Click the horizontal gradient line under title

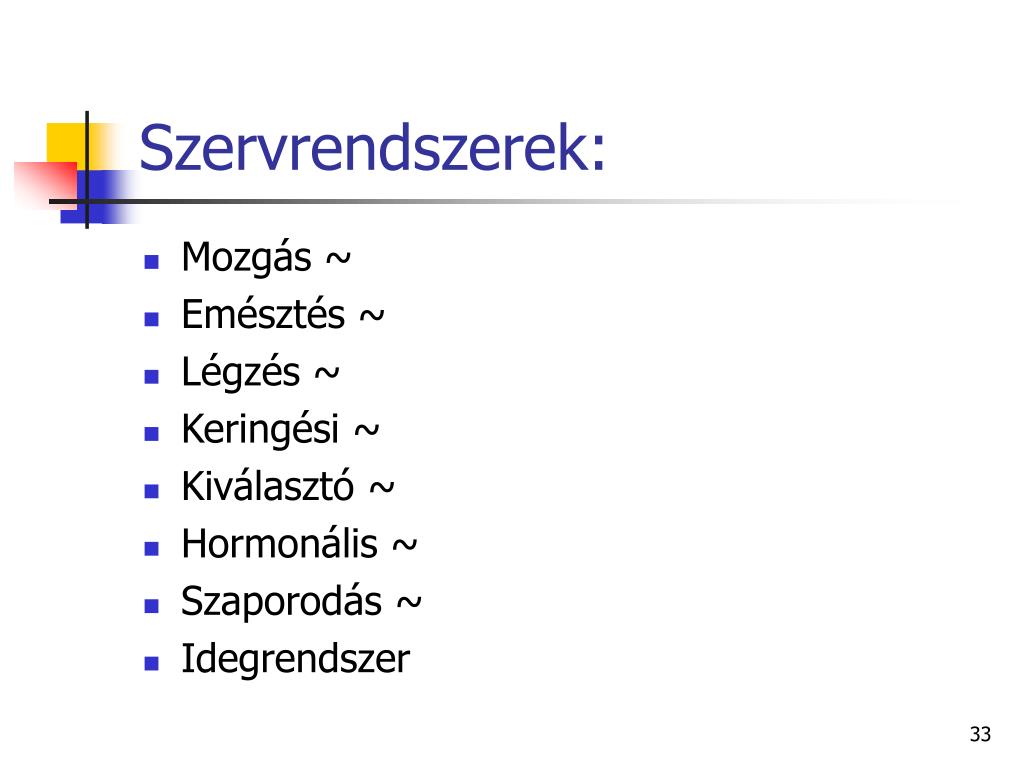click(503, 201)
